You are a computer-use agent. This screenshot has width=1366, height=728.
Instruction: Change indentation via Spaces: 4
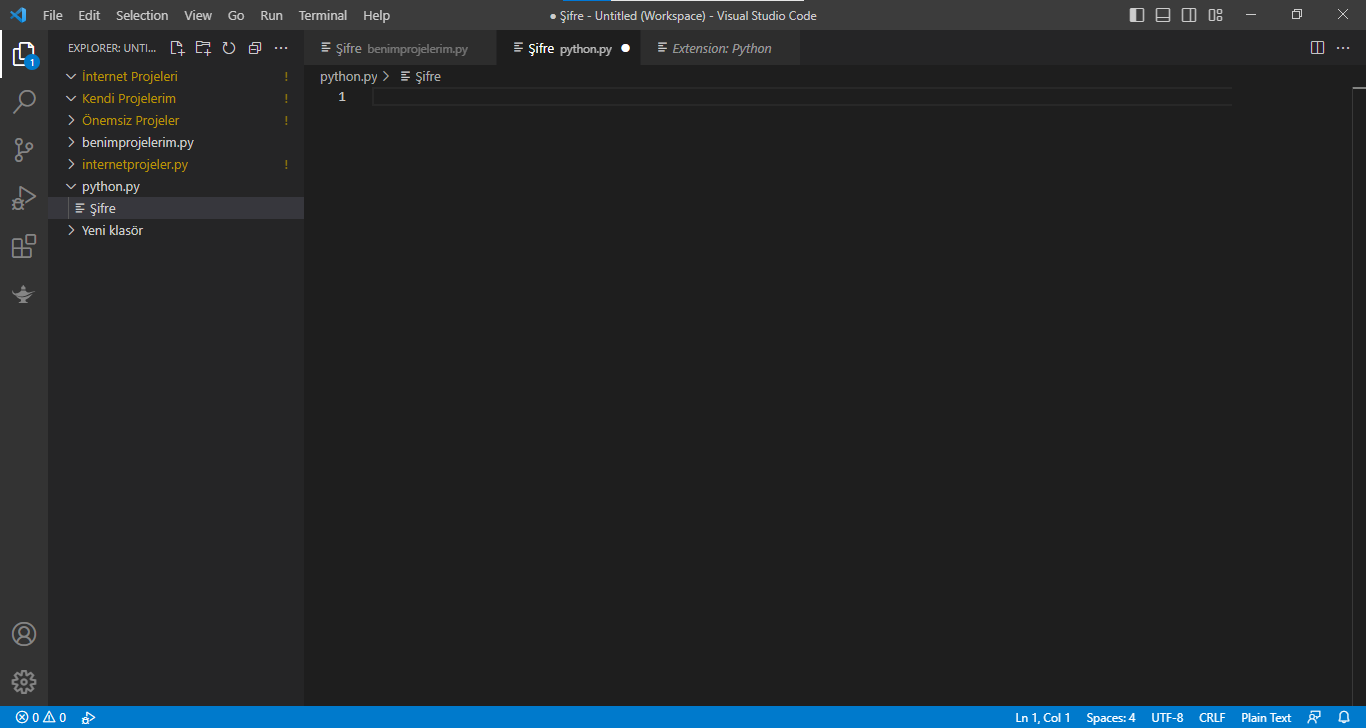pyautogui.click(x=1111, y=718)
